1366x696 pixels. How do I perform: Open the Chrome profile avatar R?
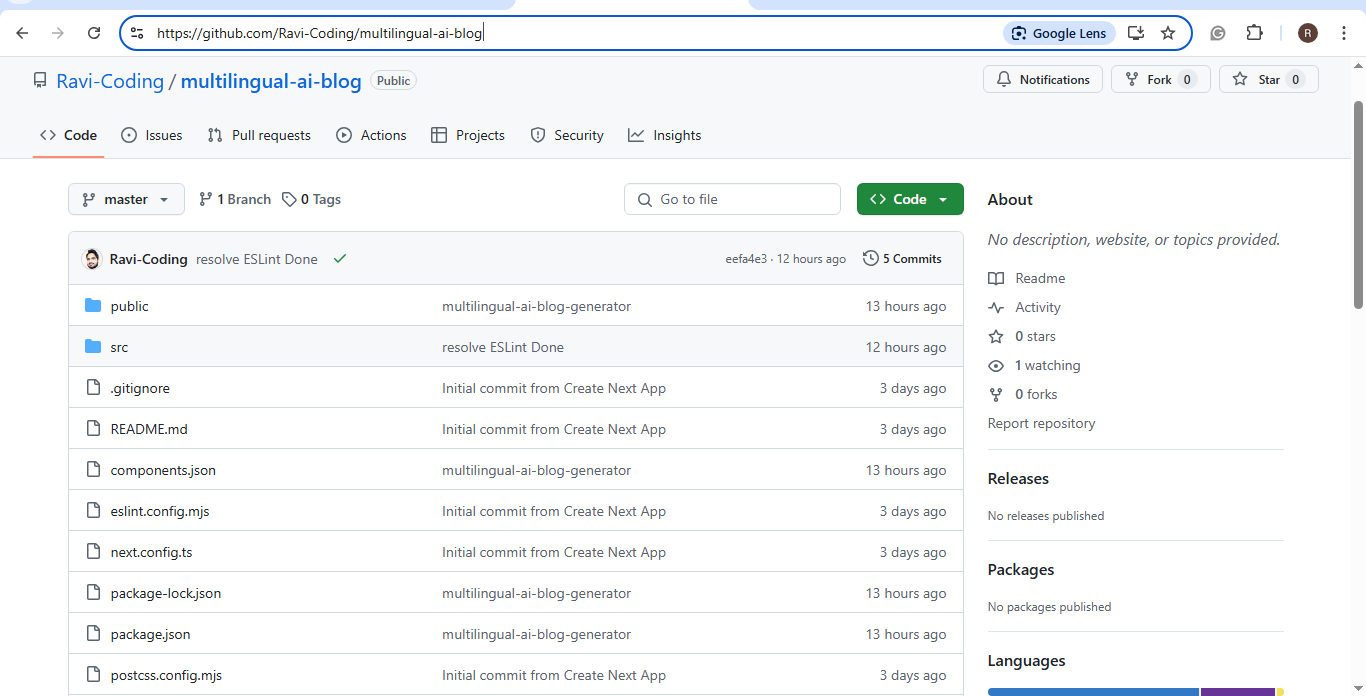[1308, 33]
